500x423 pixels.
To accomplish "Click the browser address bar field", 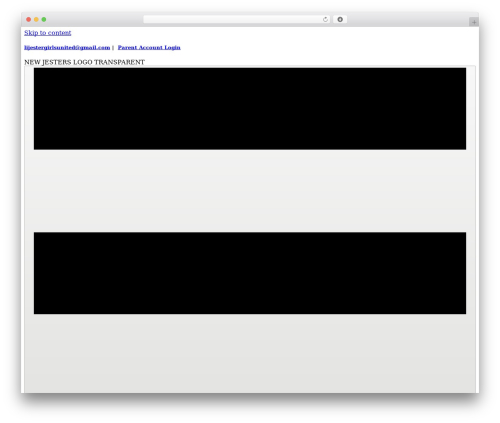I will (237, 20).
